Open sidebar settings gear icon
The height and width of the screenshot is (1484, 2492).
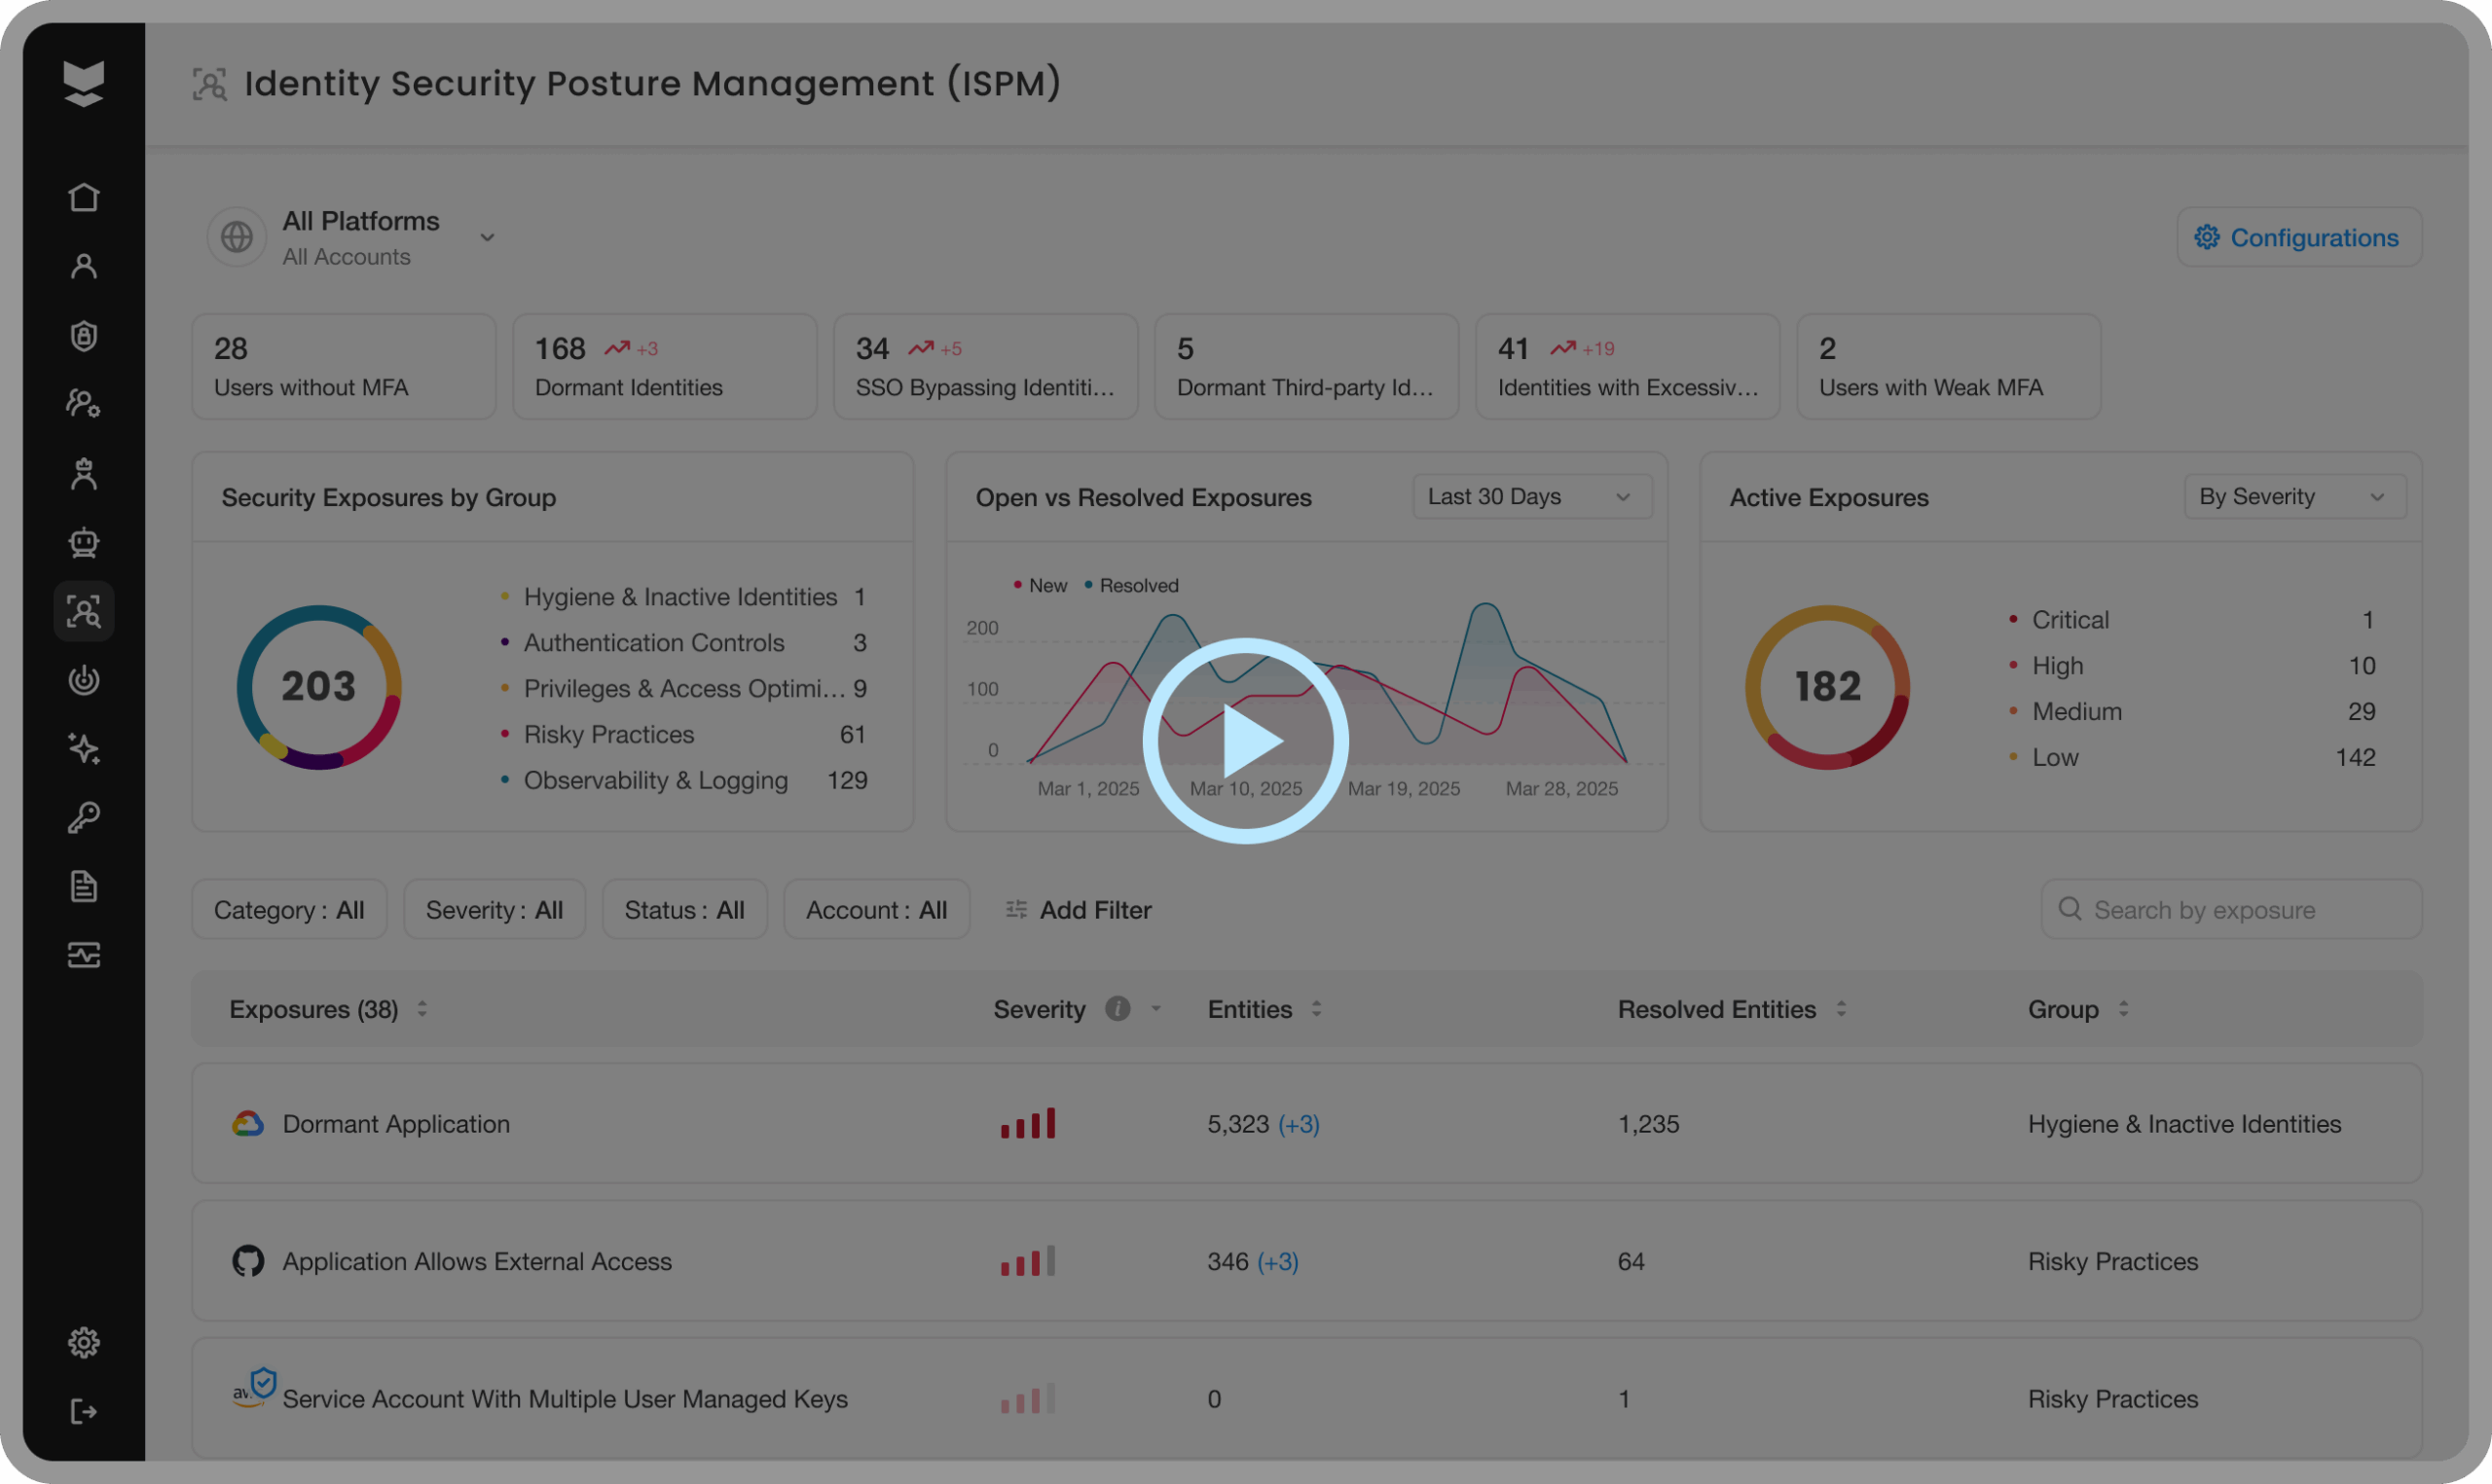click(84, 1342)
